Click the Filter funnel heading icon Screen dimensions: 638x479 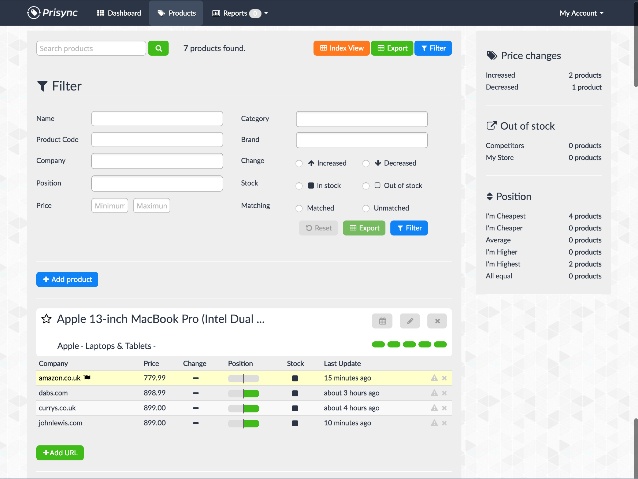click(42, 86)
